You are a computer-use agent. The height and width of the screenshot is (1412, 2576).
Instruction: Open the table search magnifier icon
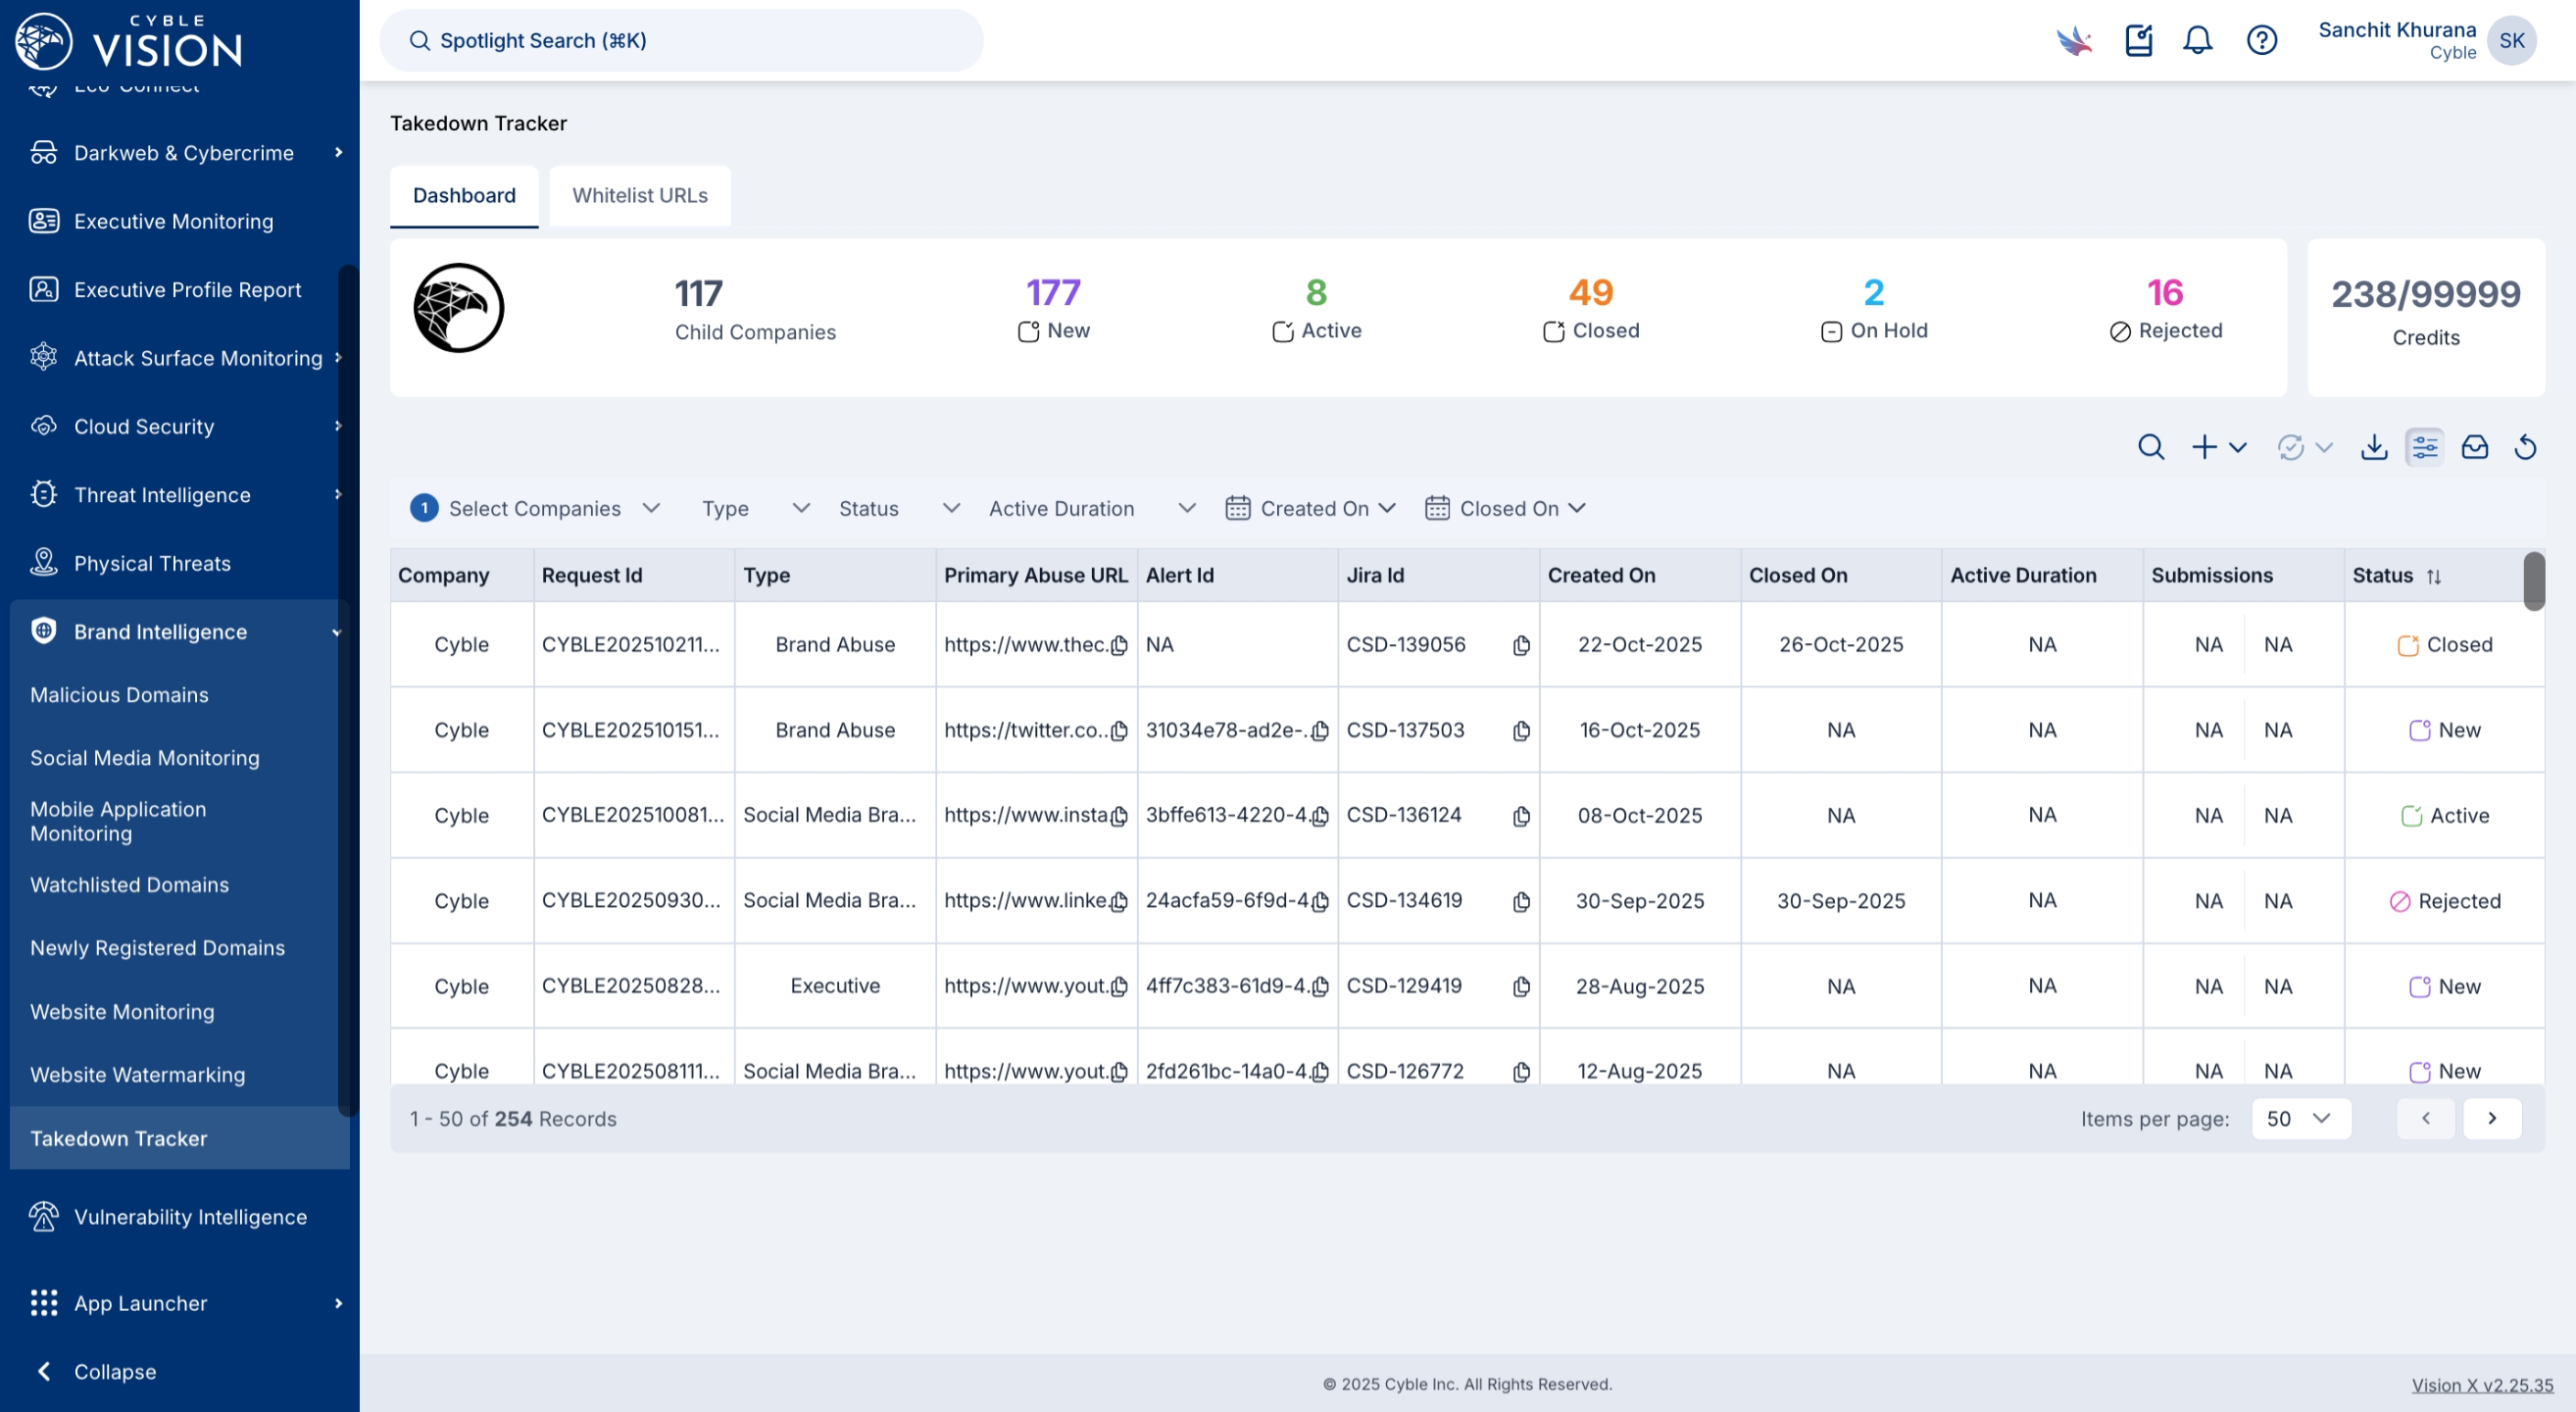[2151, 447]
